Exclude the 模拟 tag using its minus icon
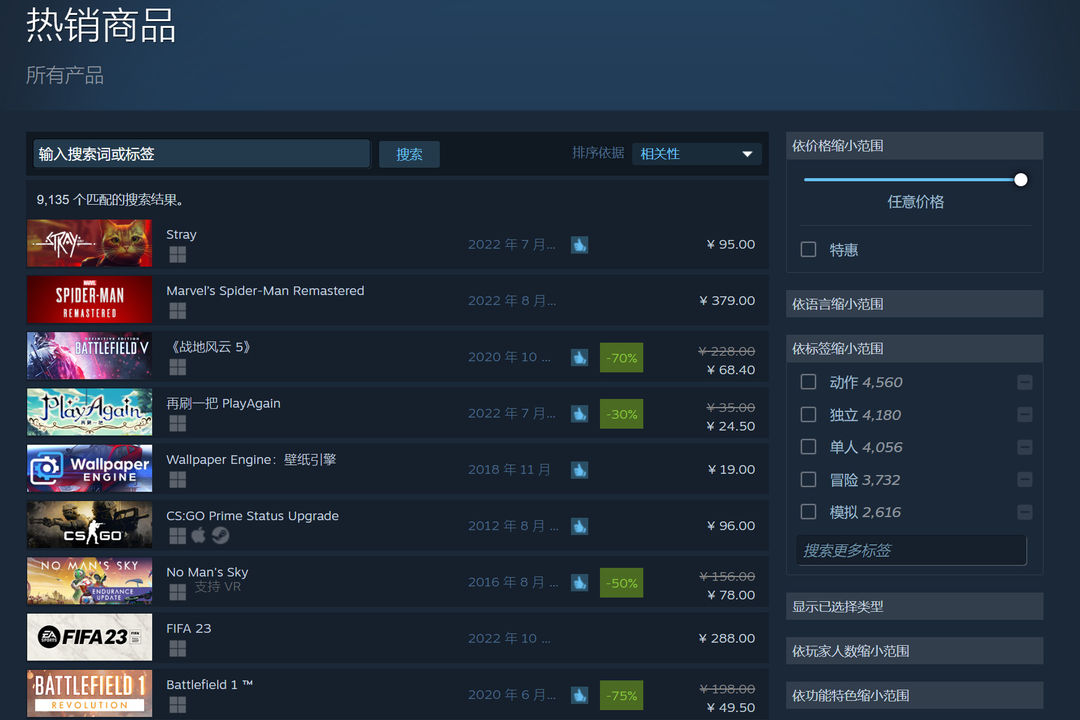 pos(1025,512)
